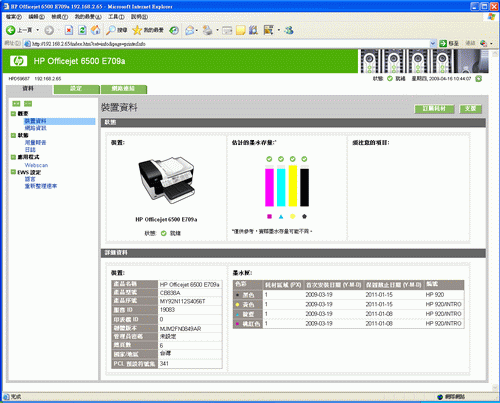Open the 檢視 (View) menu
Image resolution: width=500 pixels, height=403 pixels.
tap(60, 17)
